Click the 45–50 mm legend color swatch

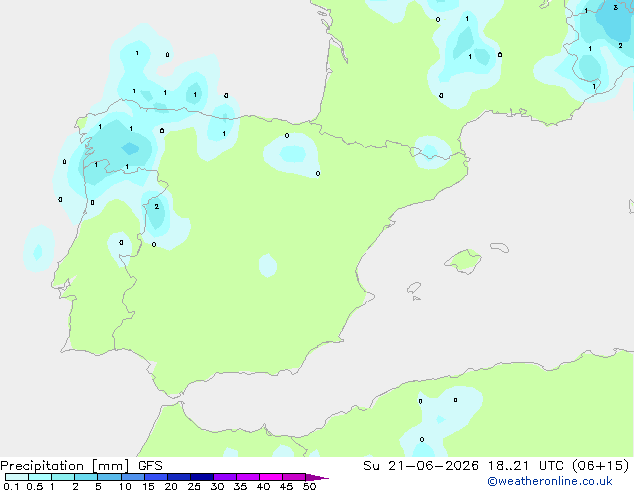click(294, 477)
